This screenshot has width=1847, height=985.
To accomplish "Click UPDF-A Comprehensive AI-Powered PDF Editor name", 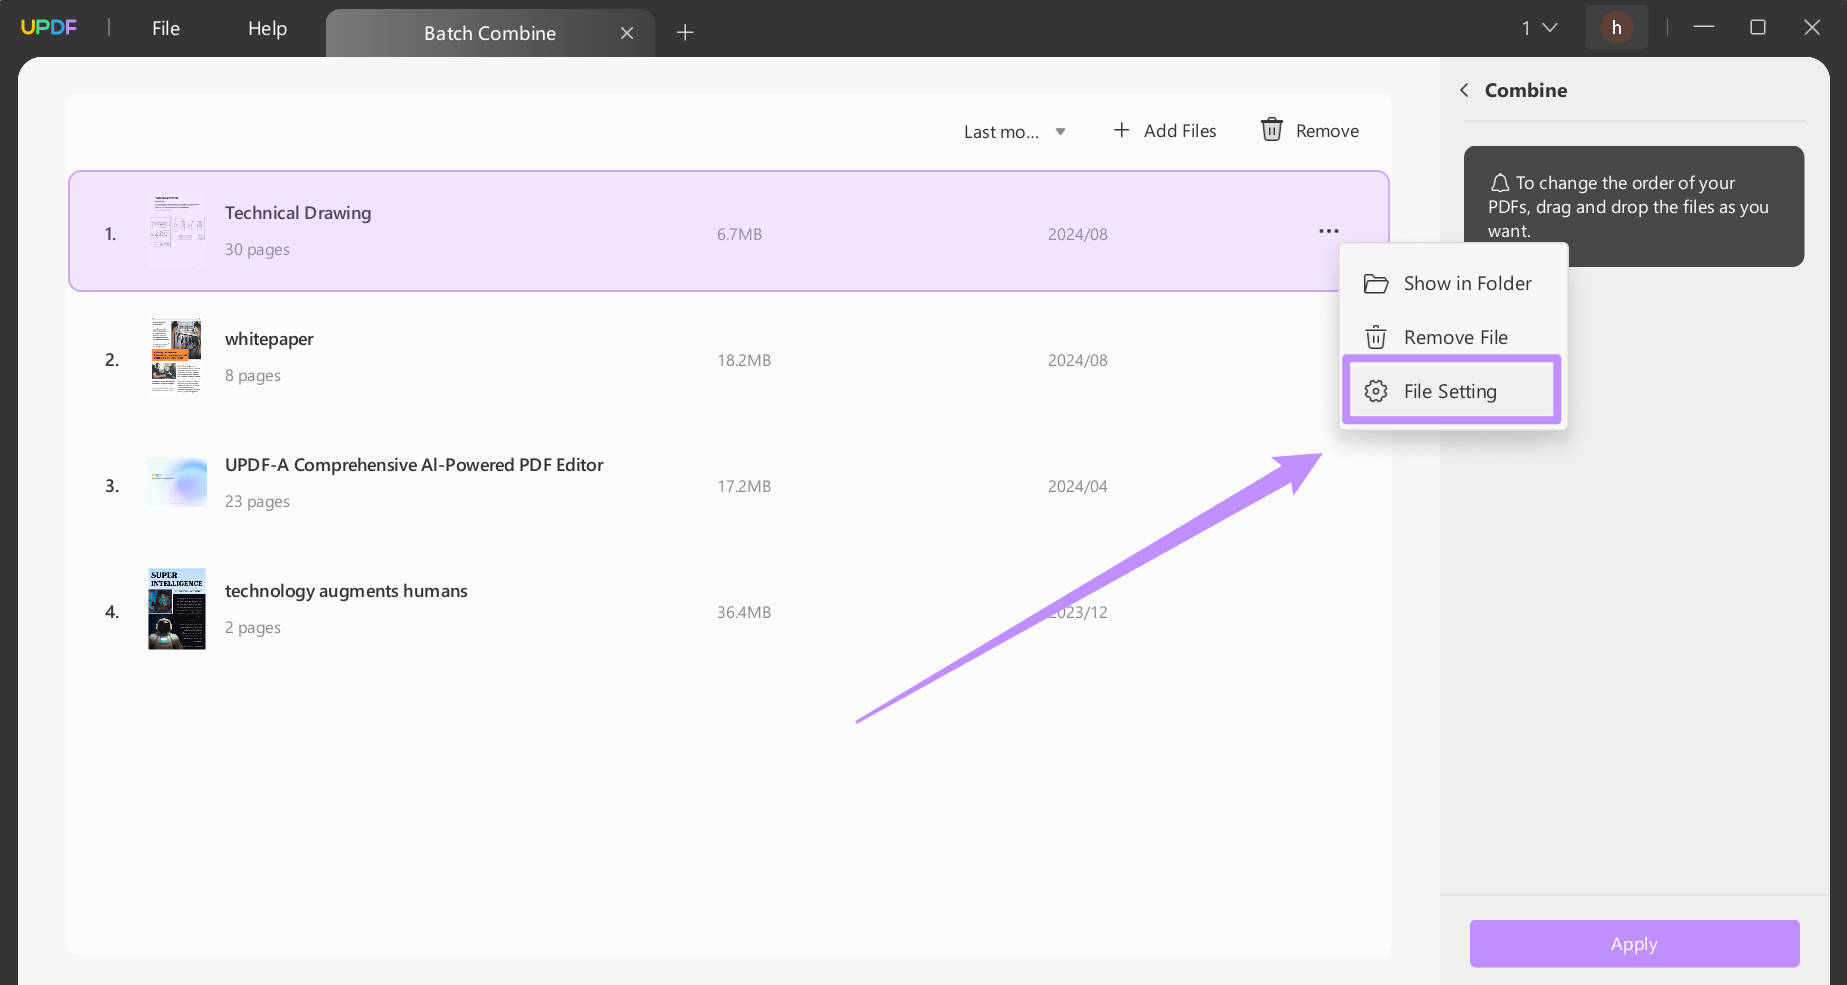I will 414,465.
